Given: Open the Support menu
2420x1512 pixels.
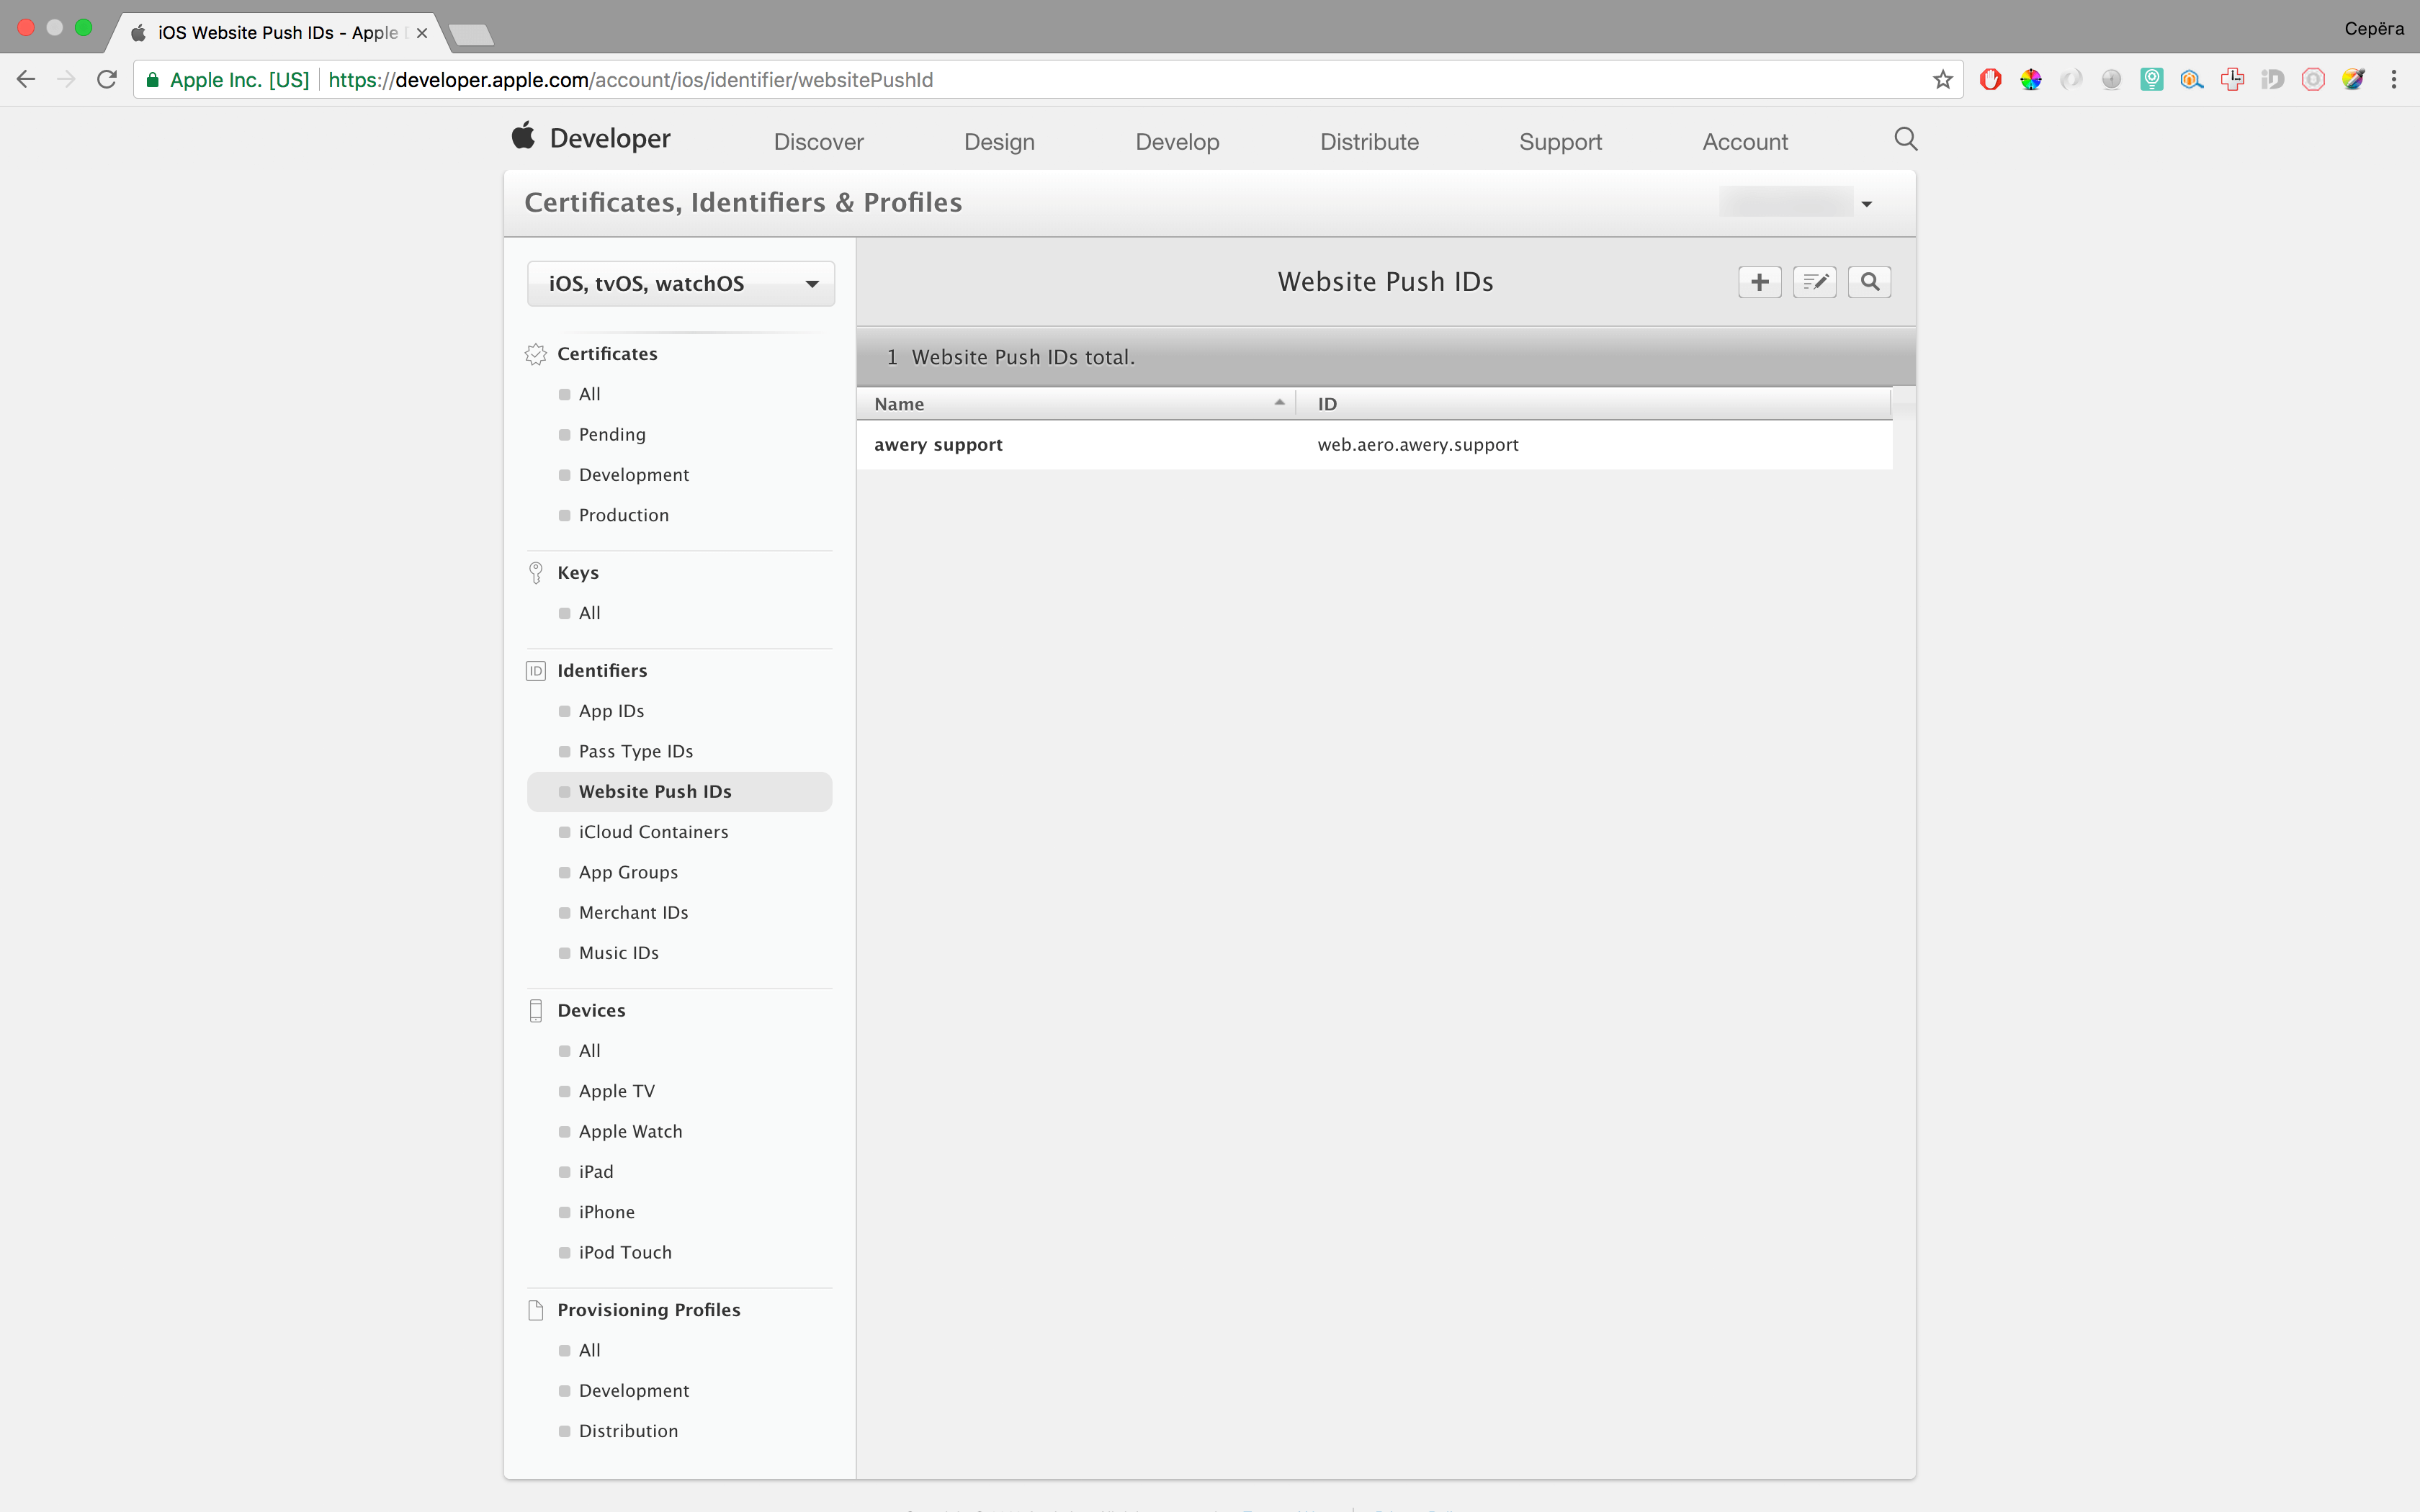Looking at the screenshot, I should pyautogui.click(x=1560, y=142).
